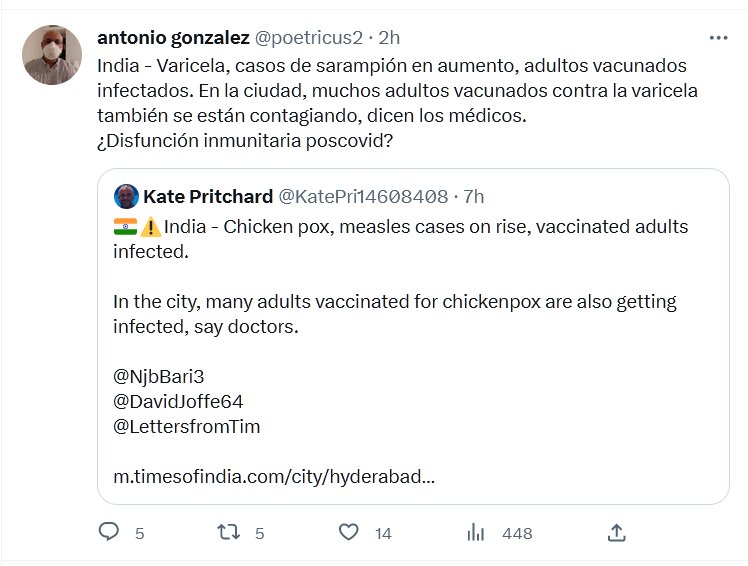
Task: Like the tweet with heart icon
Action: (348, 533)
